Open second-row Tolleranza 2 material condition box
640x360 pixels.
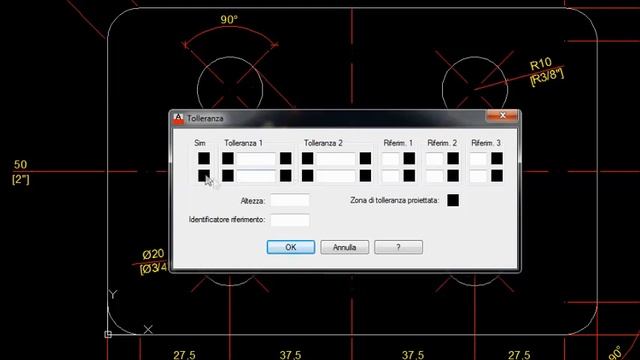tap(365, 176)
